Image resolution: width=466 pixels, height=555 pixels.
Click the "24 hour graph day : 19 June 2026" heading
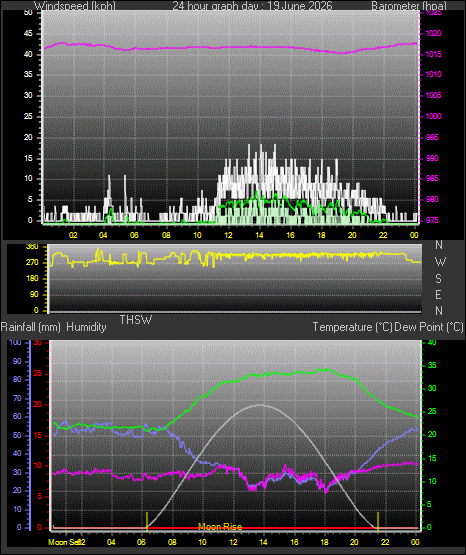point(252,6)
